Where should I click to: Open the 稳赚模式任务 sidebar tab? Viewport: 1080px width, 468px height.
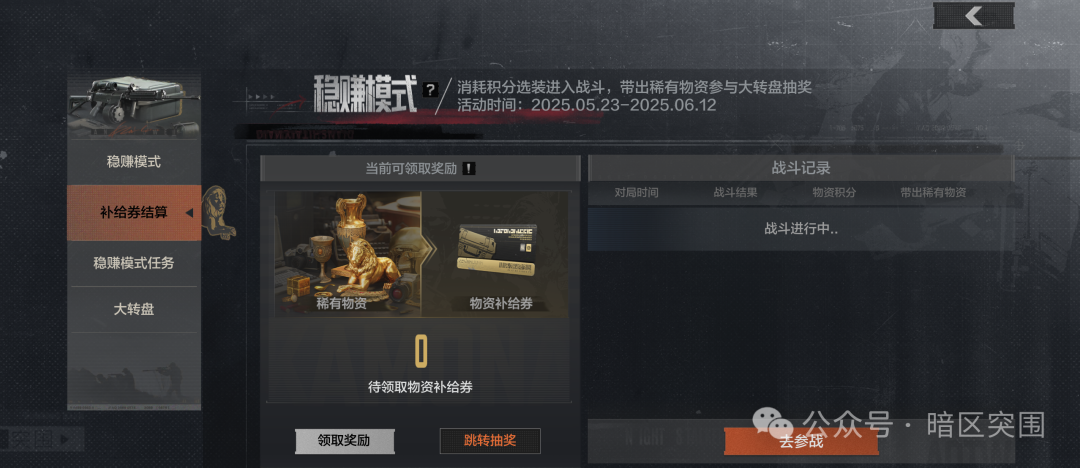134,263
